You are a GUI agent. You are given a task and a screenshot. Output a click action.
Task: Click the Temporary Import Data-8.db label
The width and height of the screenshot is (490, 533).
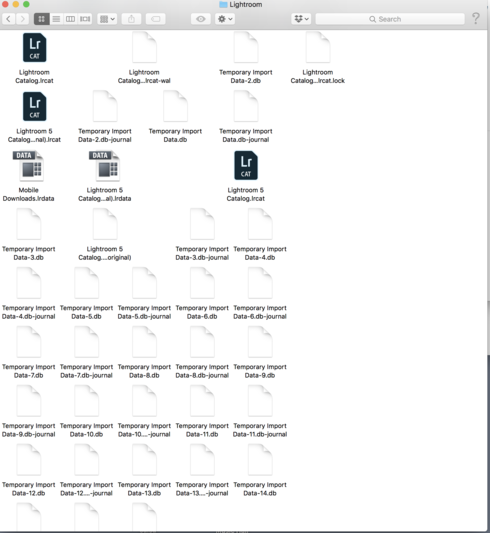tap(144, 371)
